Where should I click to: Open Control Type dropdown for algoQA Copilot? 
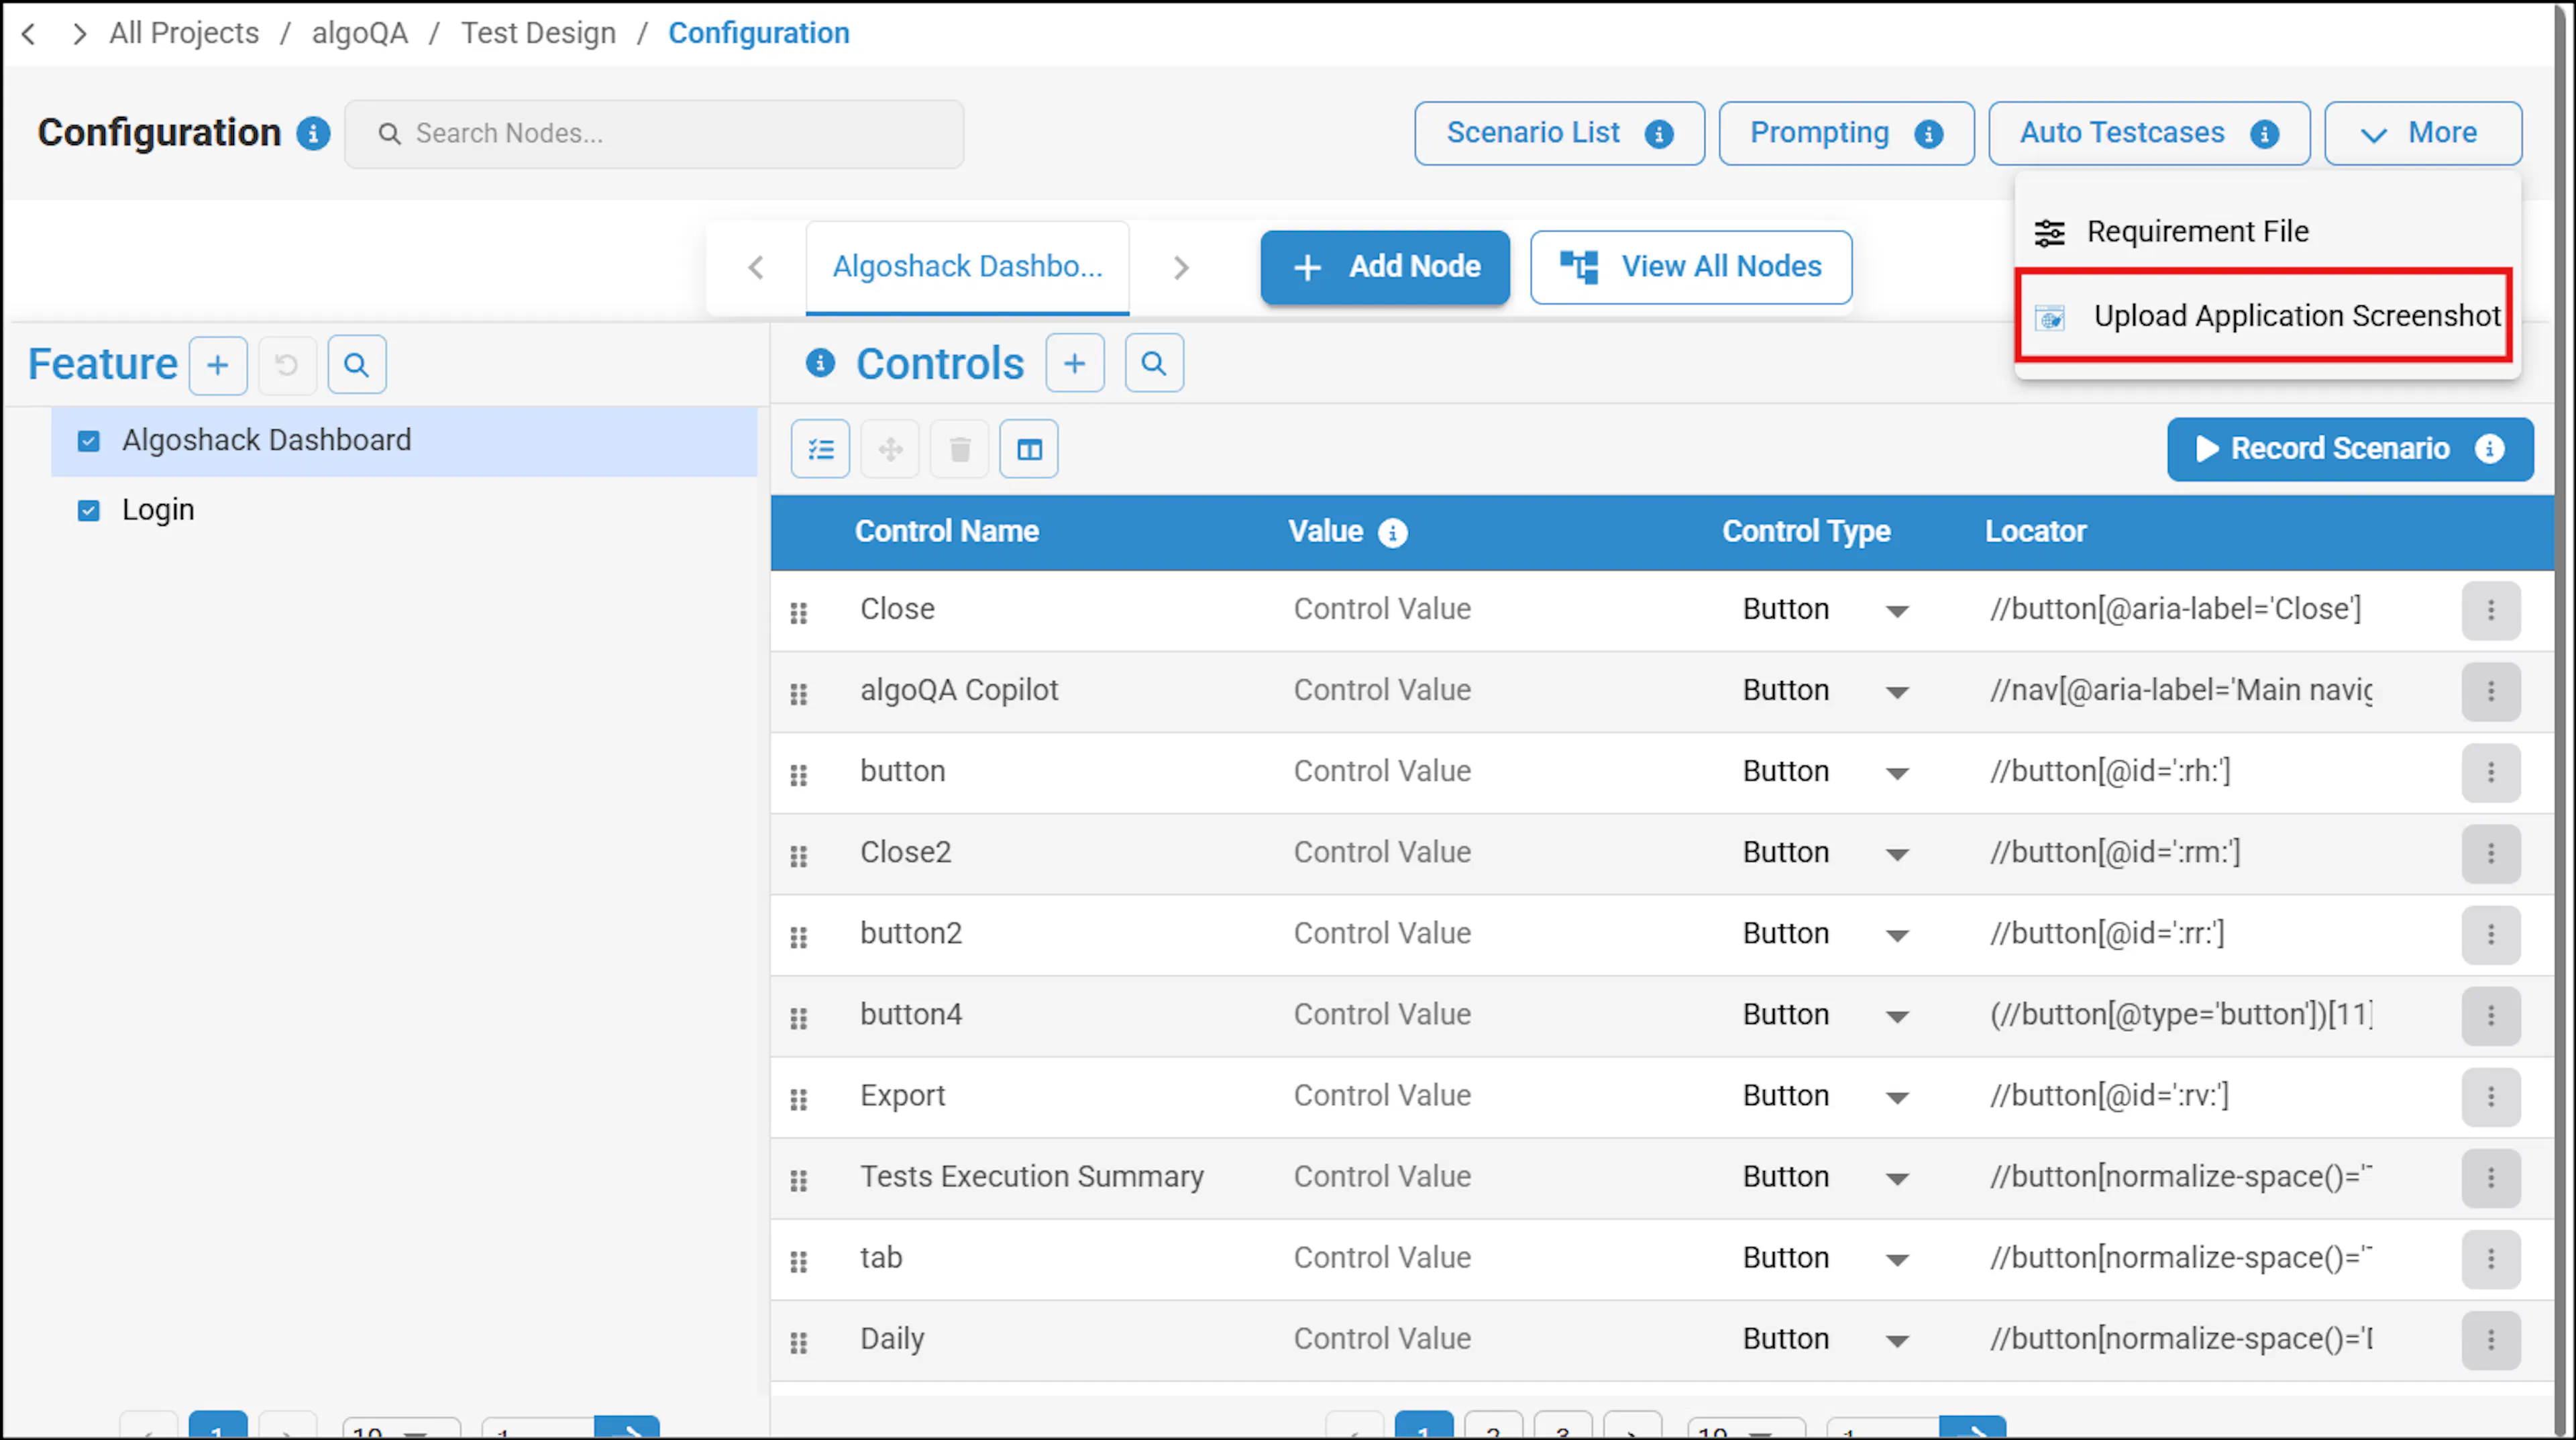(x=1896, y=692)
